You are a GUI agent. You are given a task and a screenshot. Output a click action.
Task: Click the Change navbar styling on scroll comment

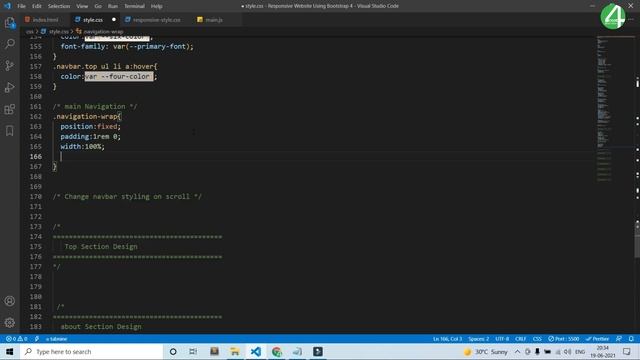point(127,196)
